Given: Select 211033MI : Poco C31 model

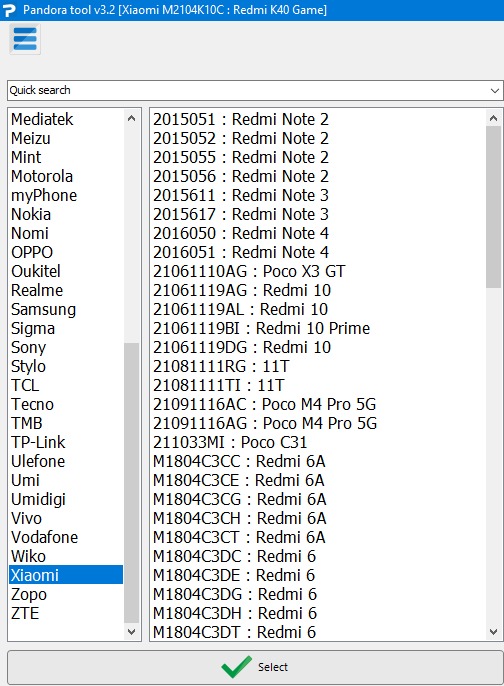Looking at the screenshot, I should pos(230,442).
